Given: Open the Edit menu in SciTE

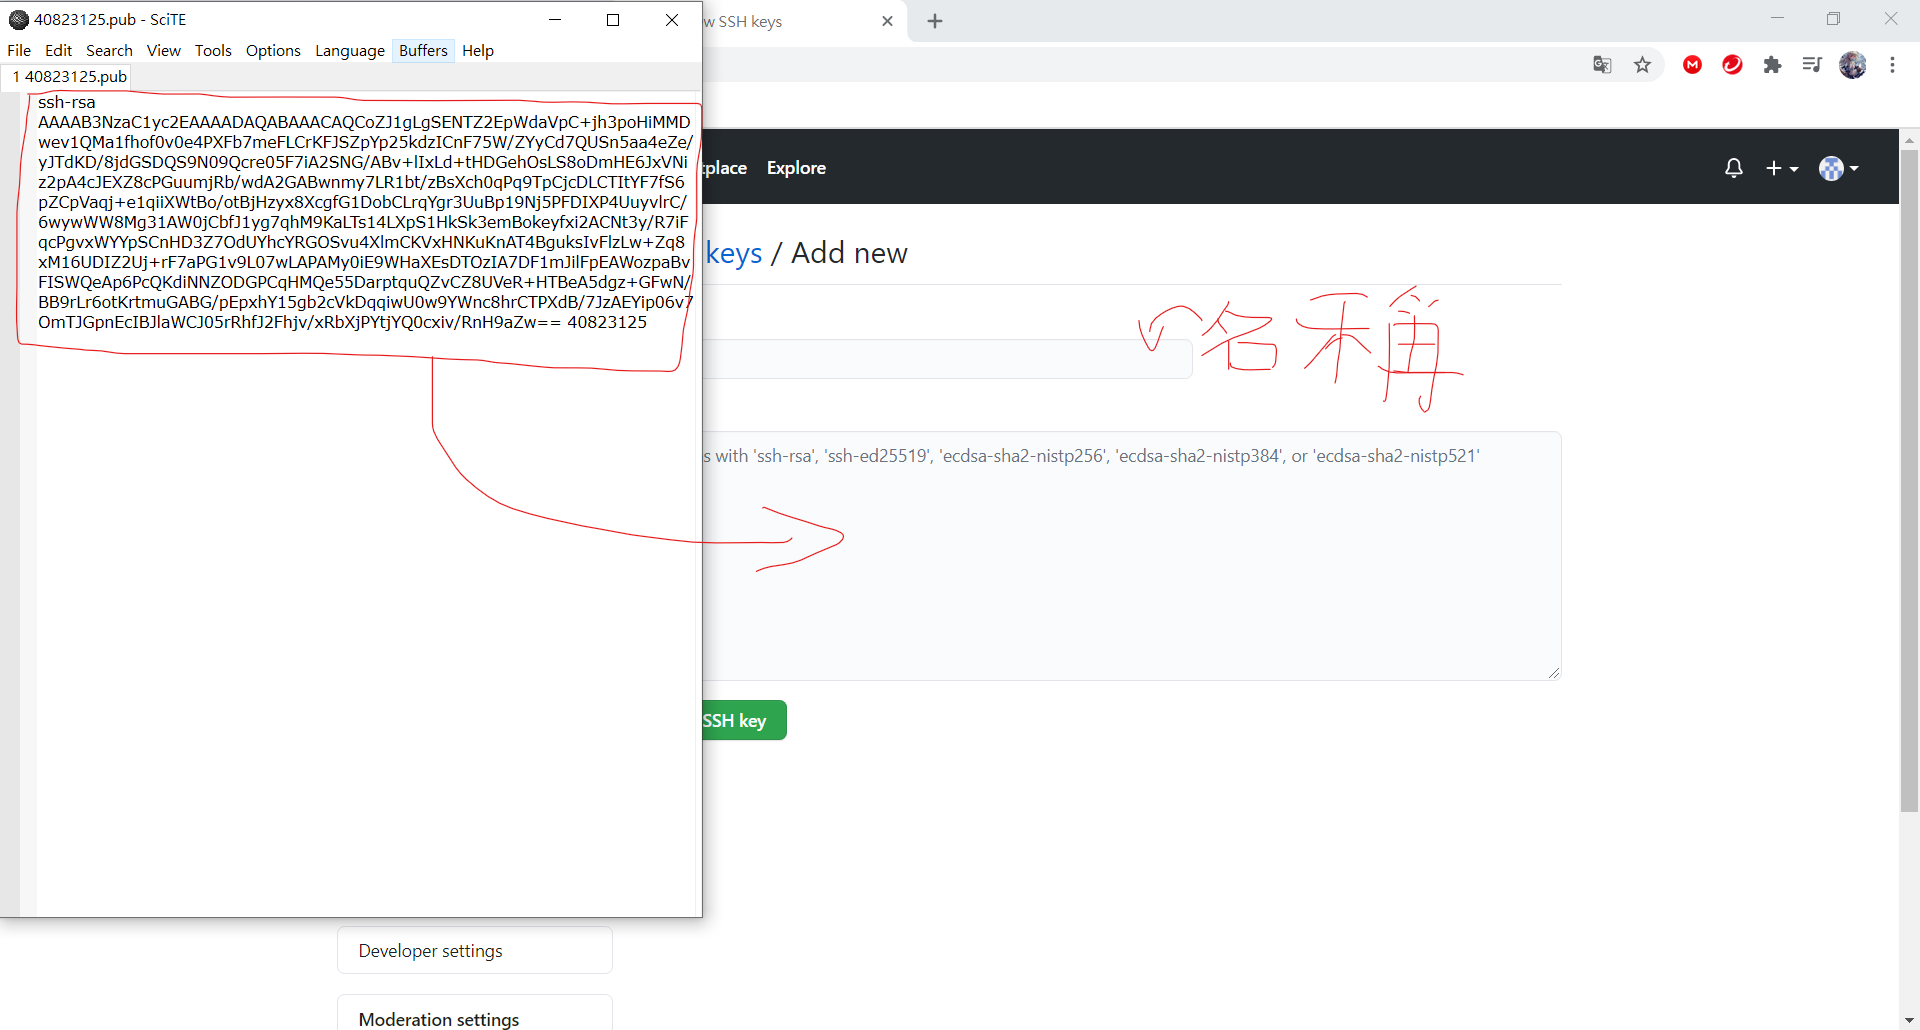Looking at the screenshot, I should [x=58, y=50].
